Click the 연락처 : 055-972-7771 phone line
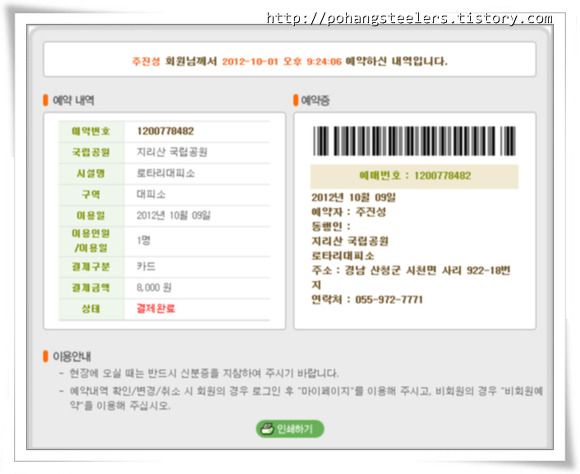 (367, 299)
